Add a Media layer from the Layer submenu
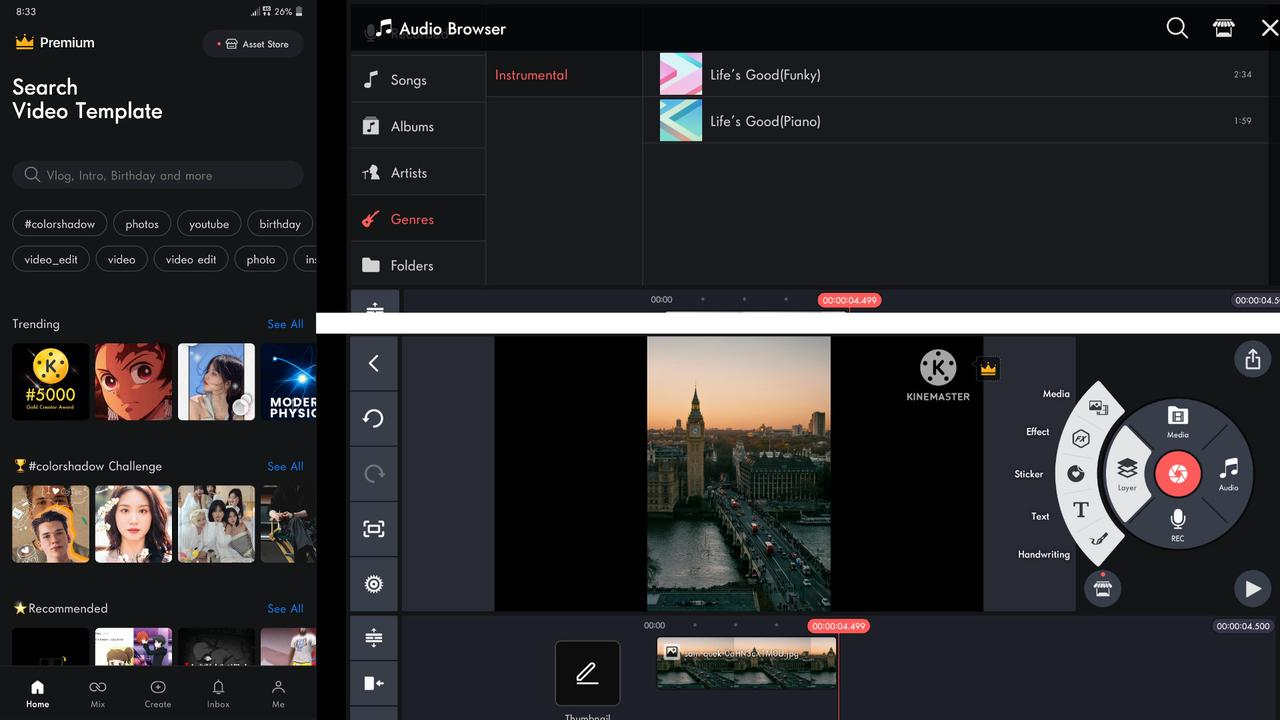The image size is (1280, 720). [1097, 406]
